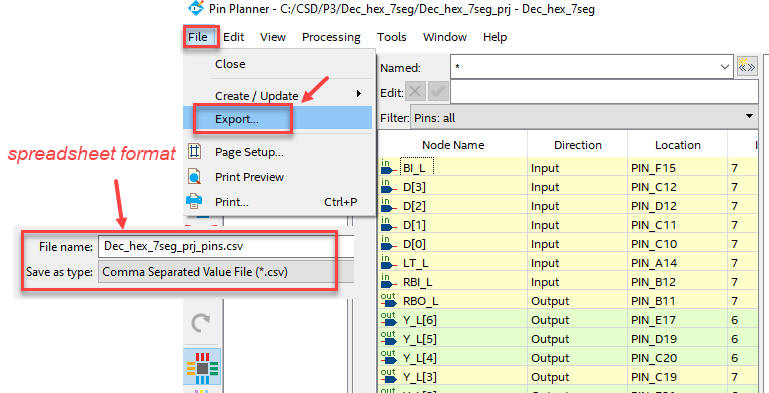Click the File name input field

(226, 246)
